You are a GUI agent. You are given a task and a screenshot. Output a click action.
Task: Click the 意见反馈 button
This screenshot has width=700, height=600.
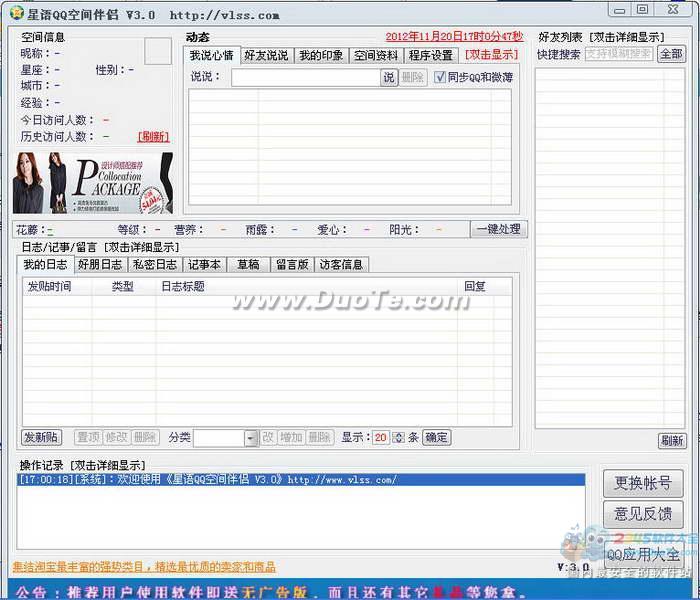[x=643, y=514]
